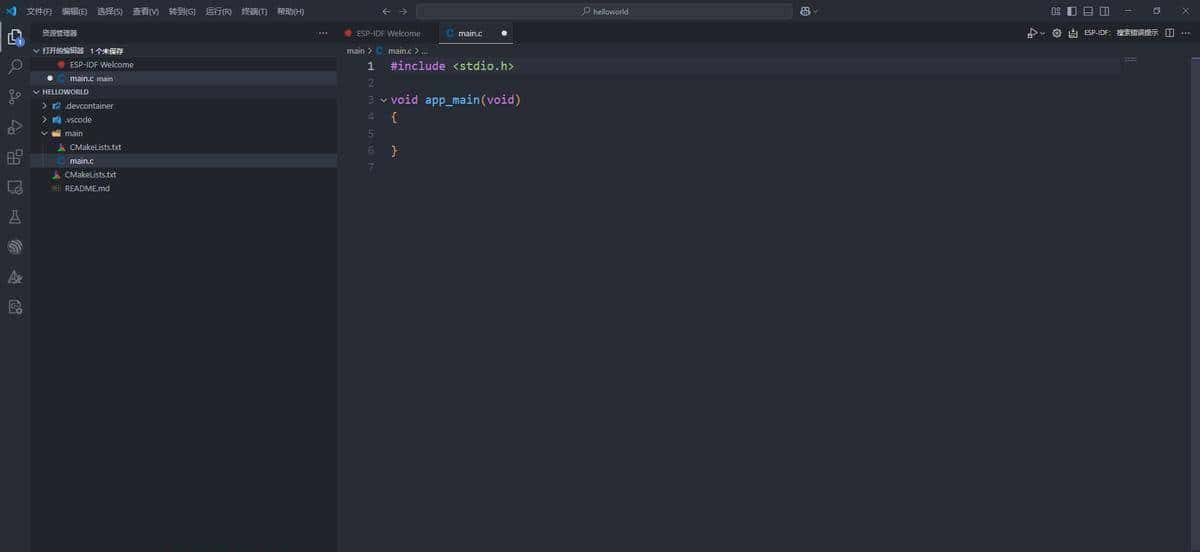Toggle the secondary side bar visibility
This screenshot has width=1200, height=552.
pos(1104,11)
